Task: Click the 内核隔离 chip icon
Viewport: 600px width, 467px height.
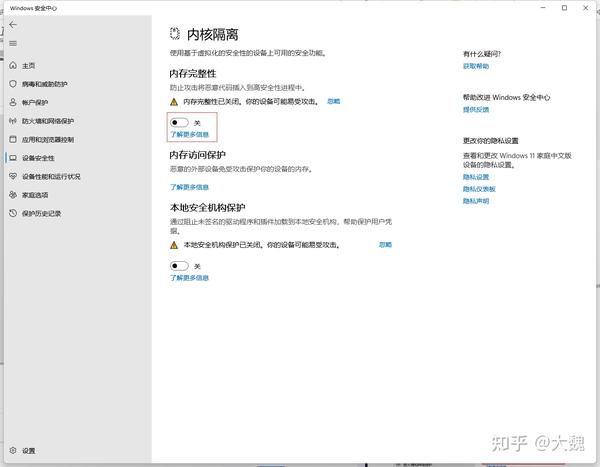Action: (175, 34)
